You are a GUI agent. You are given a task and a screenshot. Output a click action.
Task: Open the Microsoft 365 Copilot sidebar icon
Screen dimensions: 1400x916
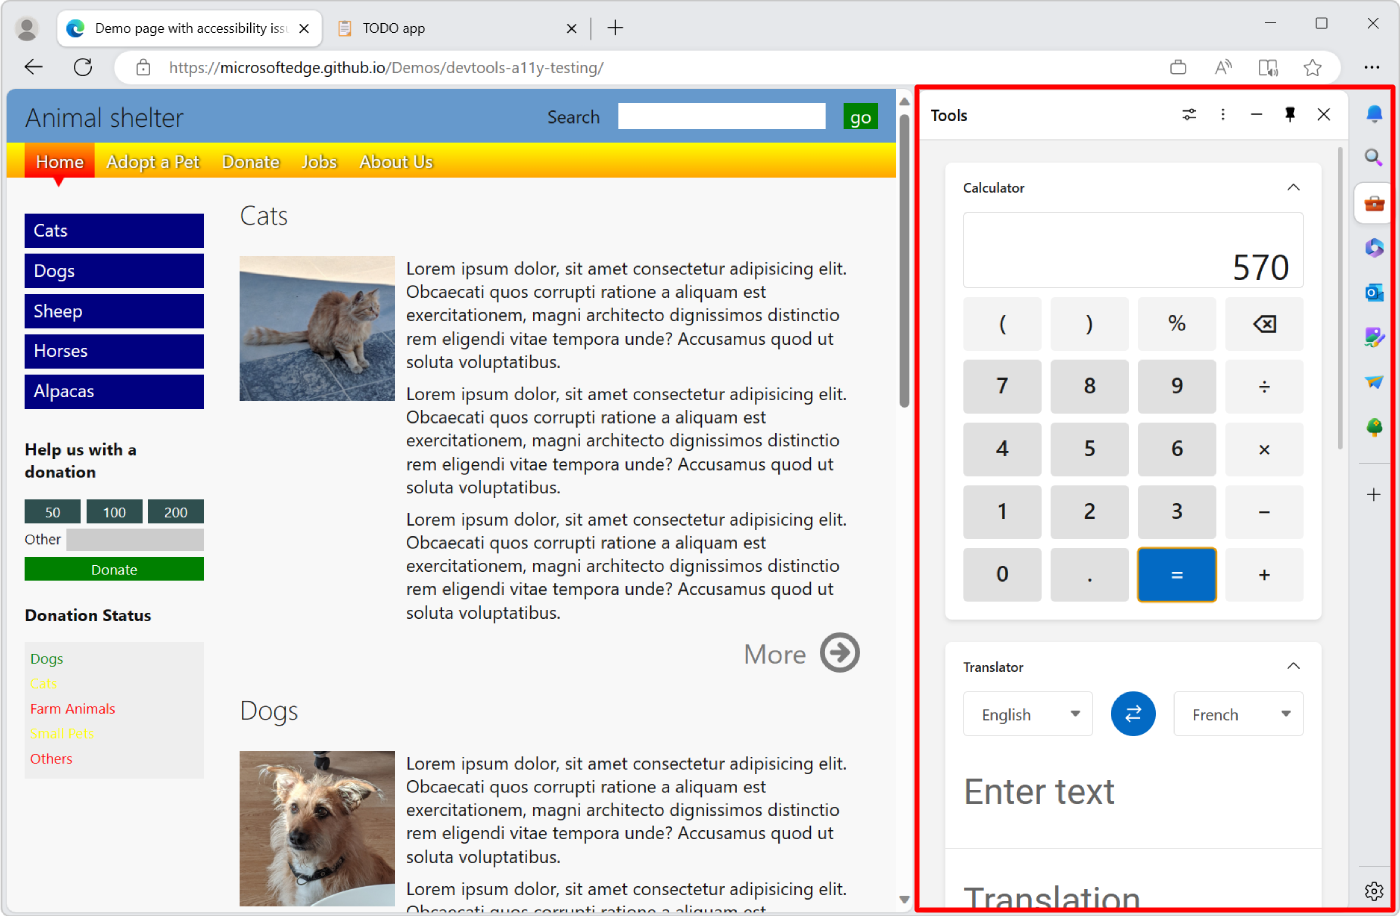[1373, 247]
